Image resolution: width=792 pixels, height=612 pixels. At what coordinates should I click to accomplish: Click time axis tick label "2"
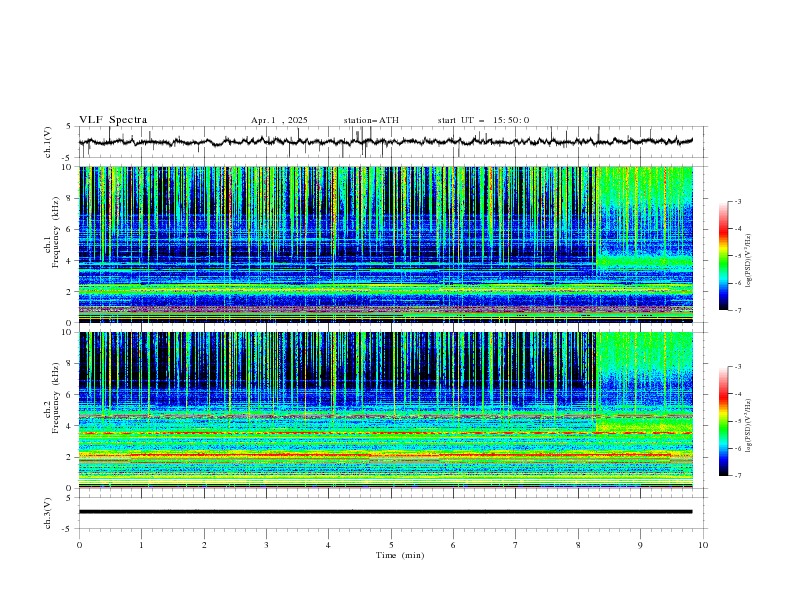point(204,545)
